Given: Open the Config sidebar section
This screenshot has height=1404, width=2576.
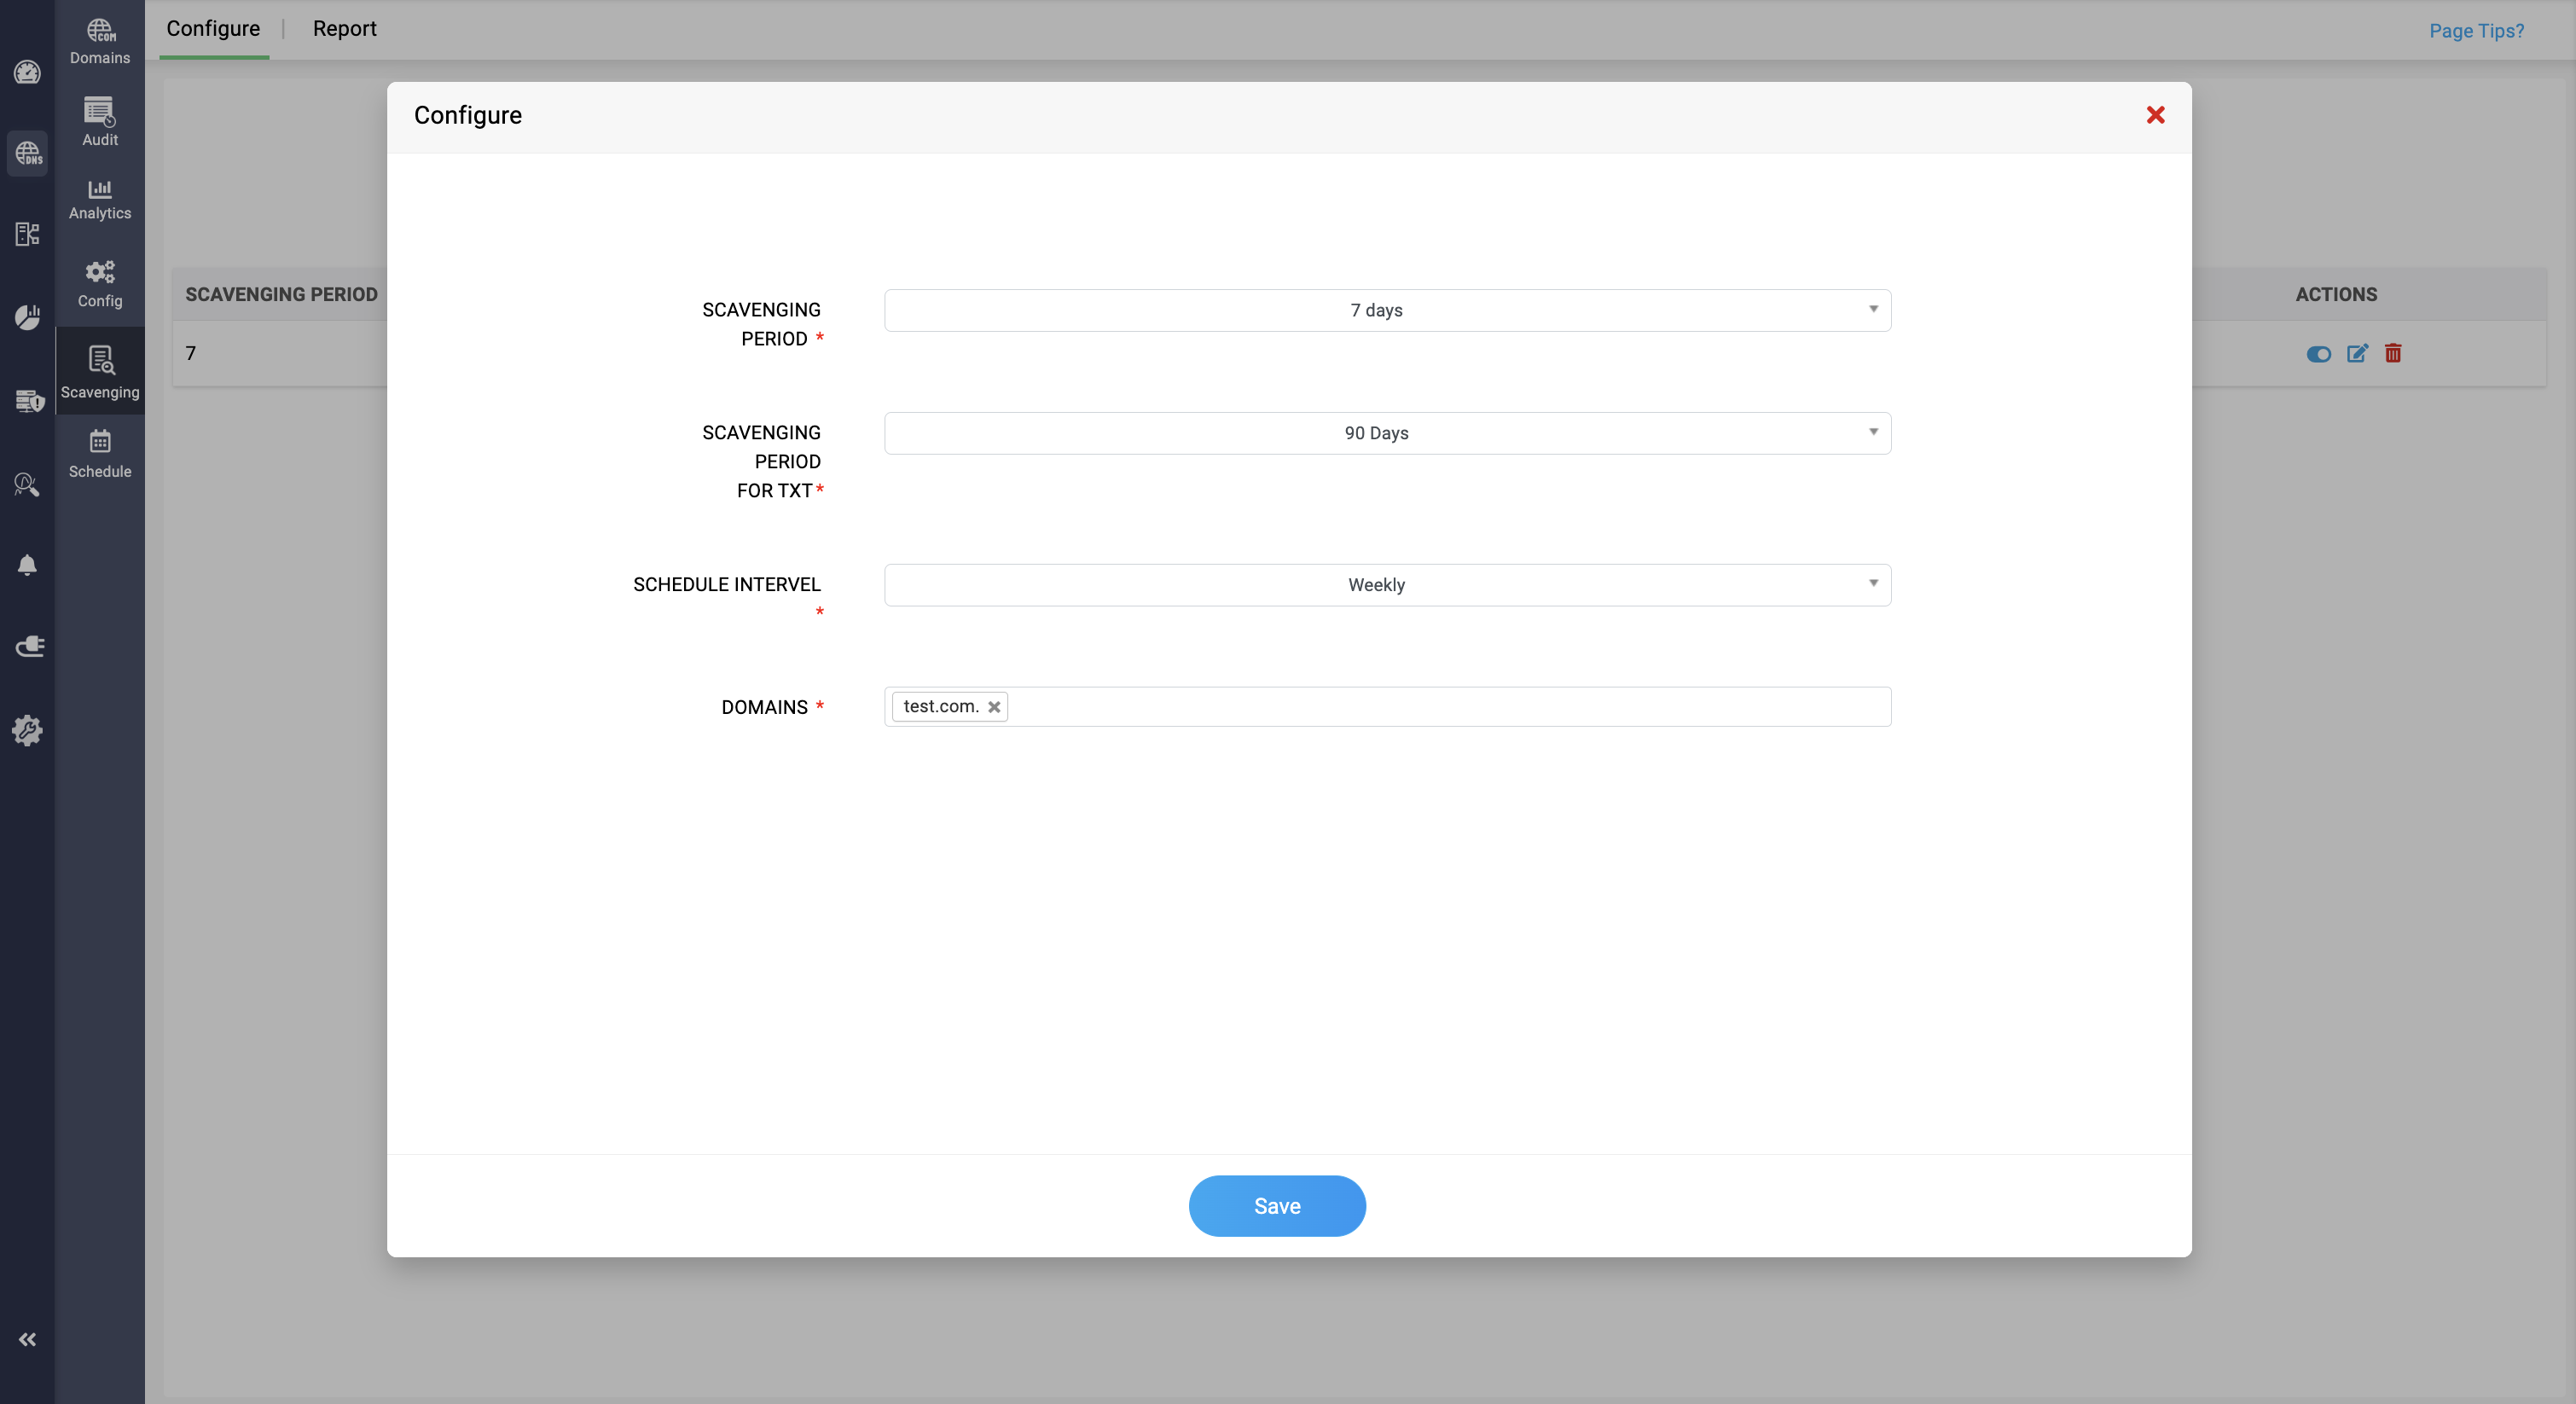Looking at the screenshot, I should tap(99, 284).
